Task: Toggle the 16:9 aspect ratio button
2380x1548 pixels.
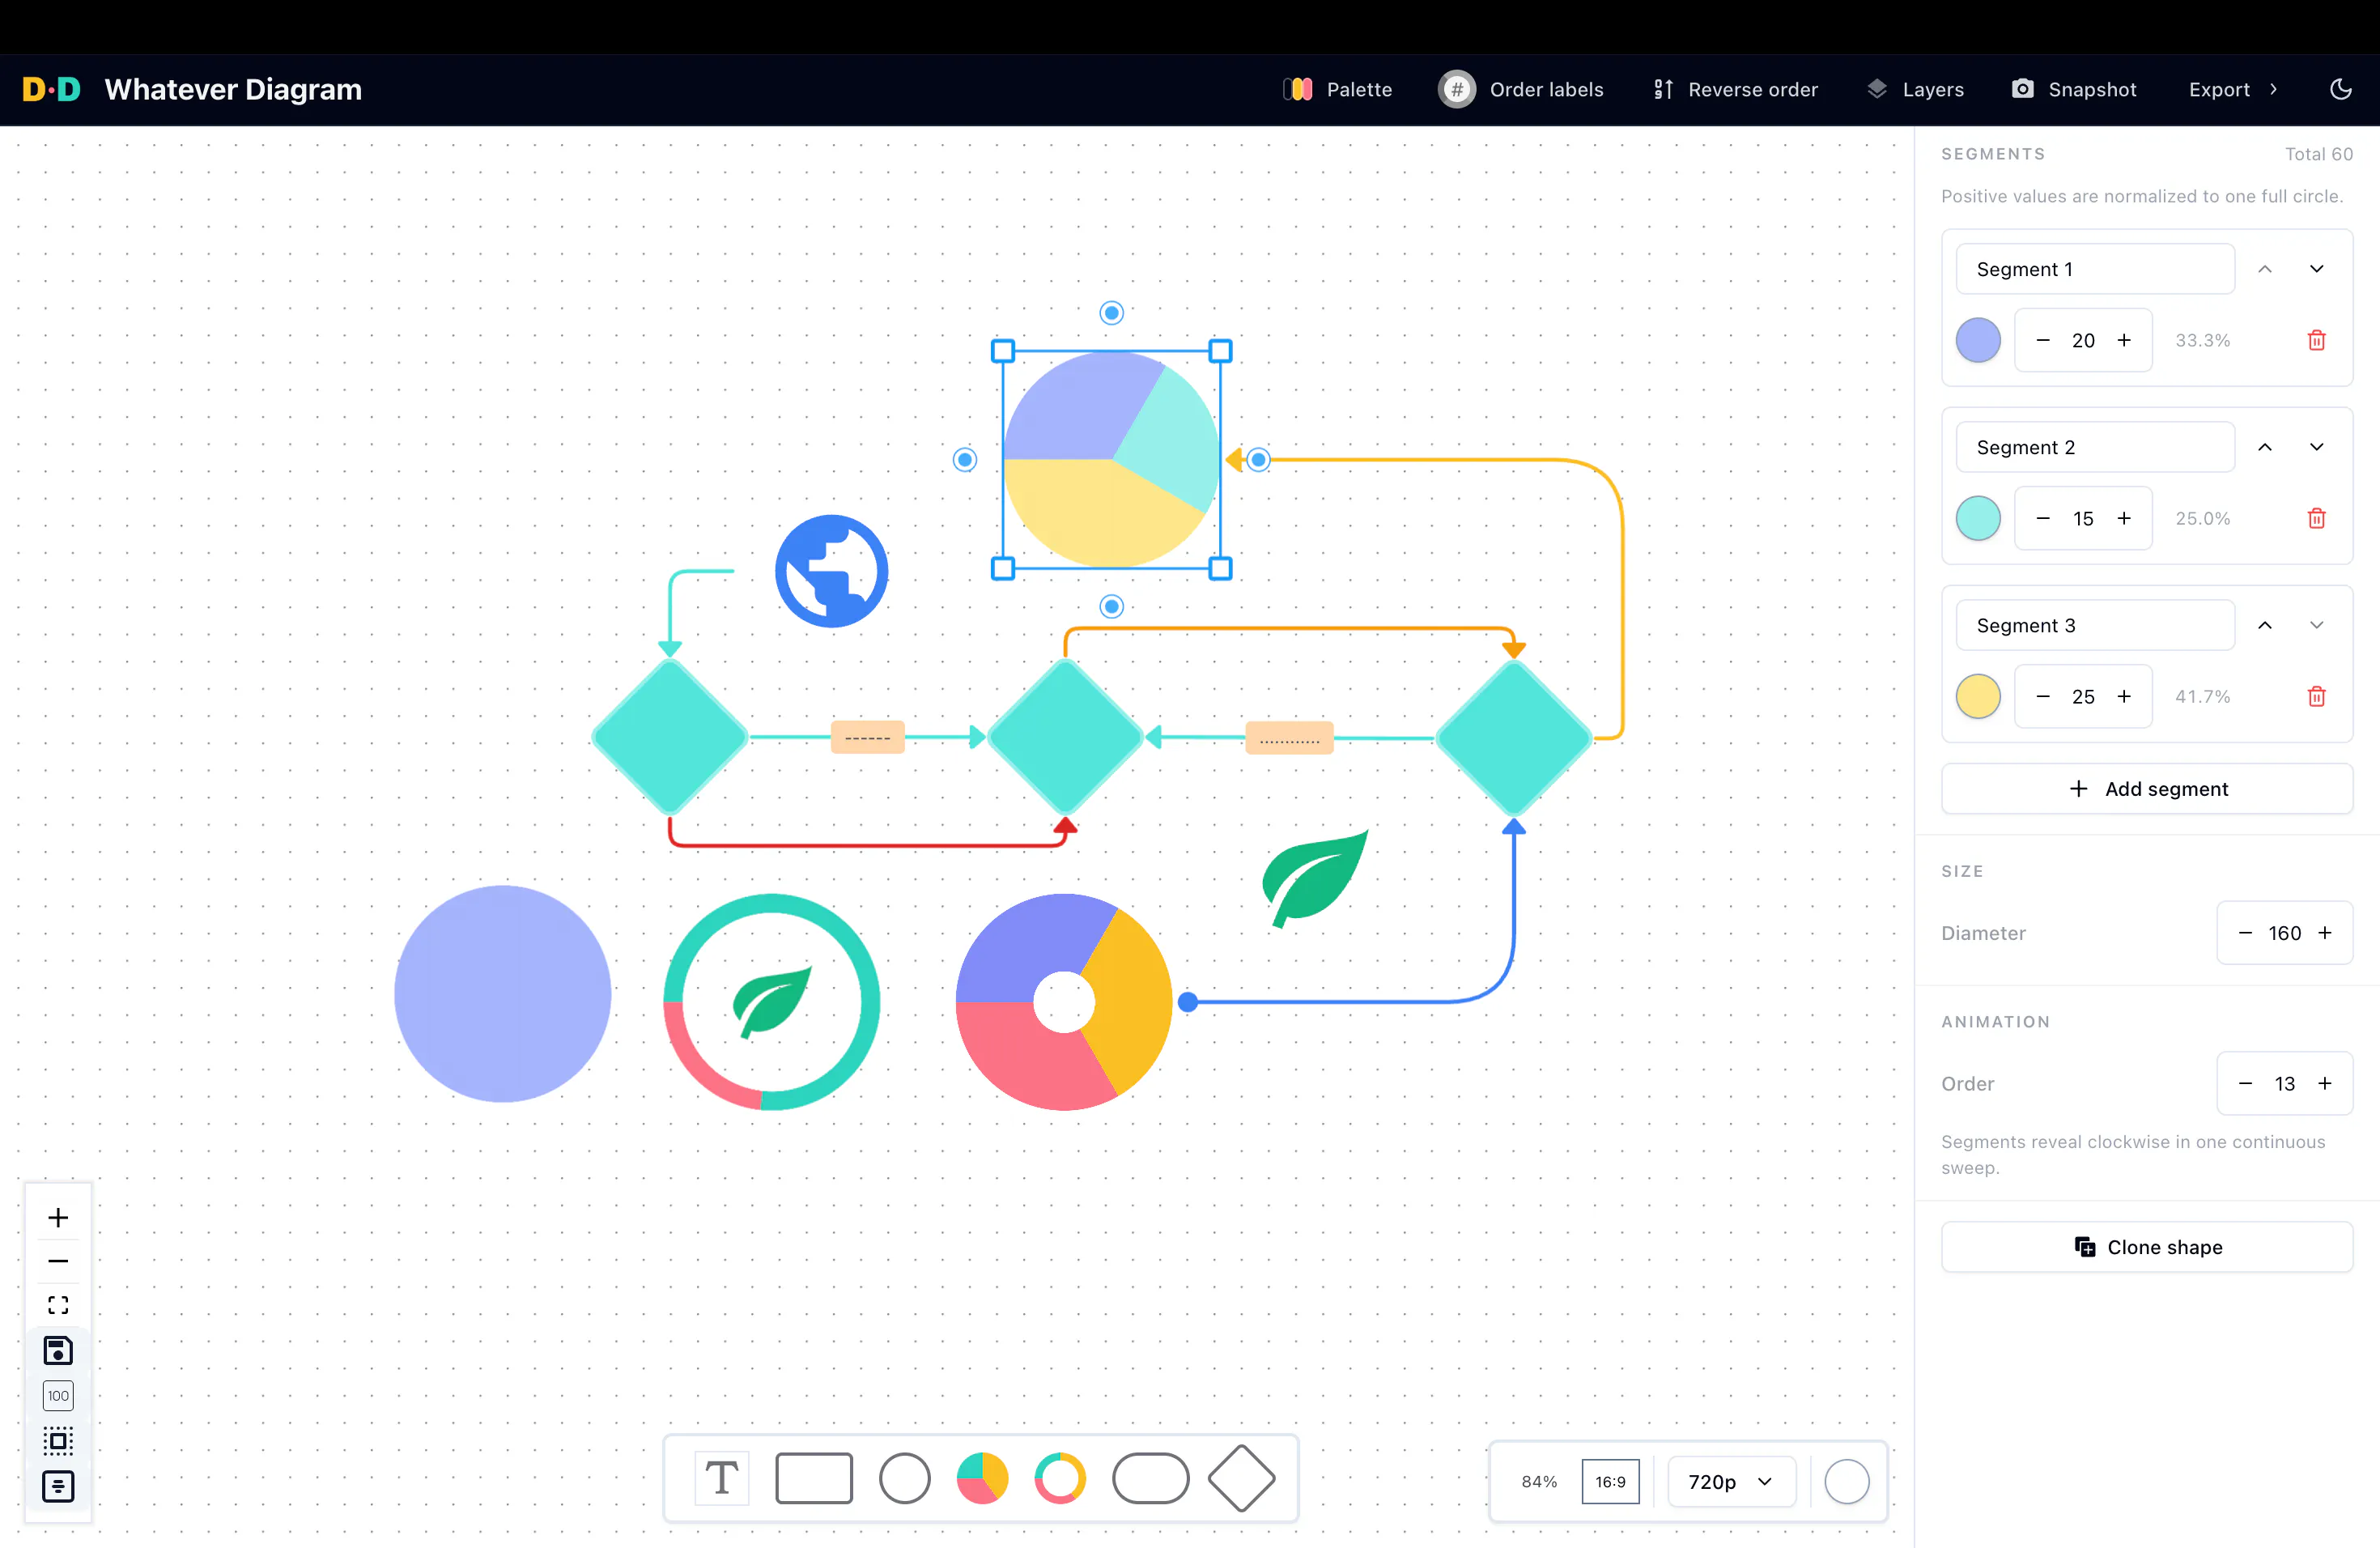Action: 1610,1481
